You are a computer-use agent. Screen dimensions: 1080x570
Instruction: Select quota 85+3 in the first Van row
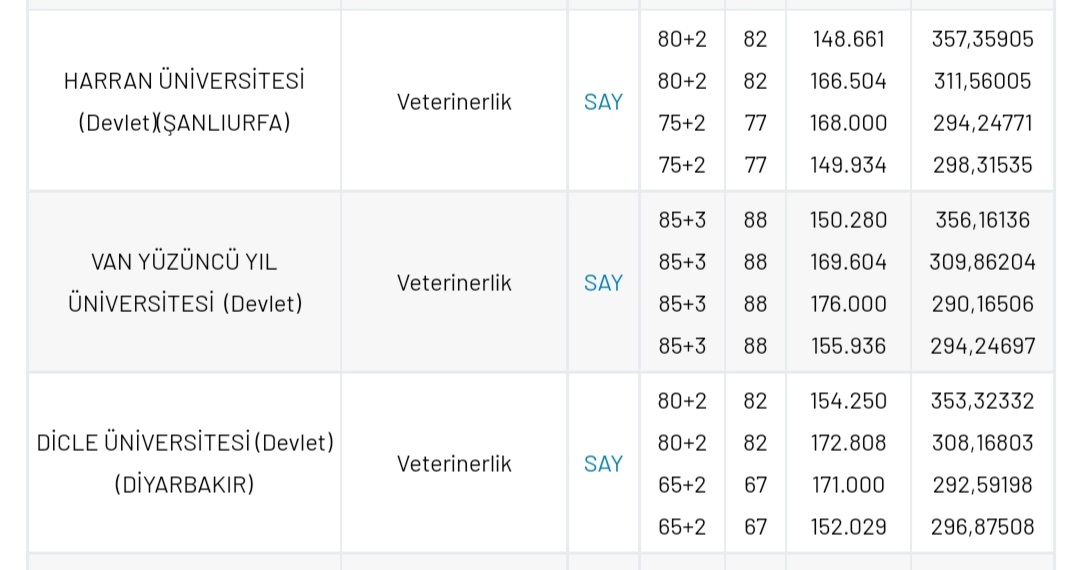click(x=682, y=220)
